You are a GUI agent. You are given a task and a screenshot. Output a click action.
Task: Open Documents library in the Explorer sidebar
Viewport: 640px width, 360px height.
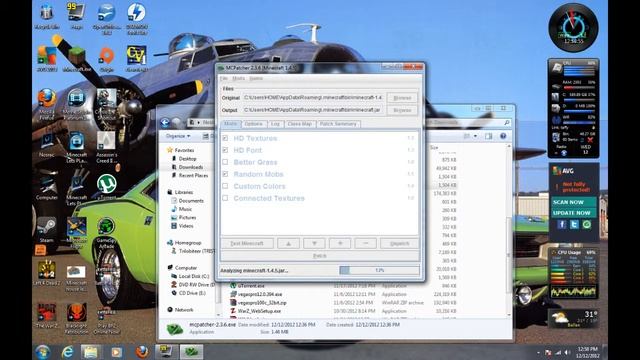click(191, 201)
